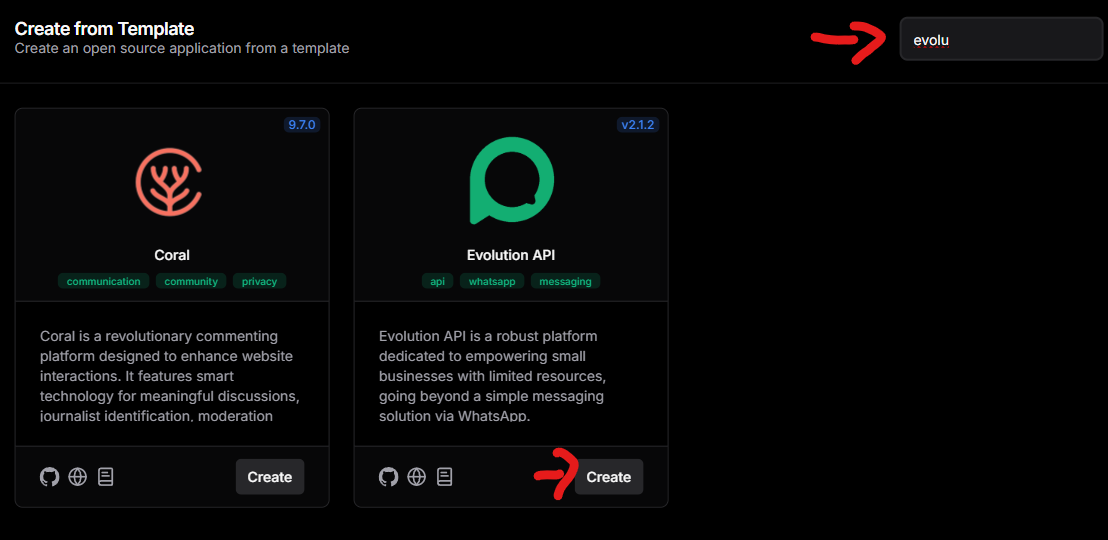
Task: Click the 9.7.0 version badge on Coral
Action: click(x=301, y=125)
